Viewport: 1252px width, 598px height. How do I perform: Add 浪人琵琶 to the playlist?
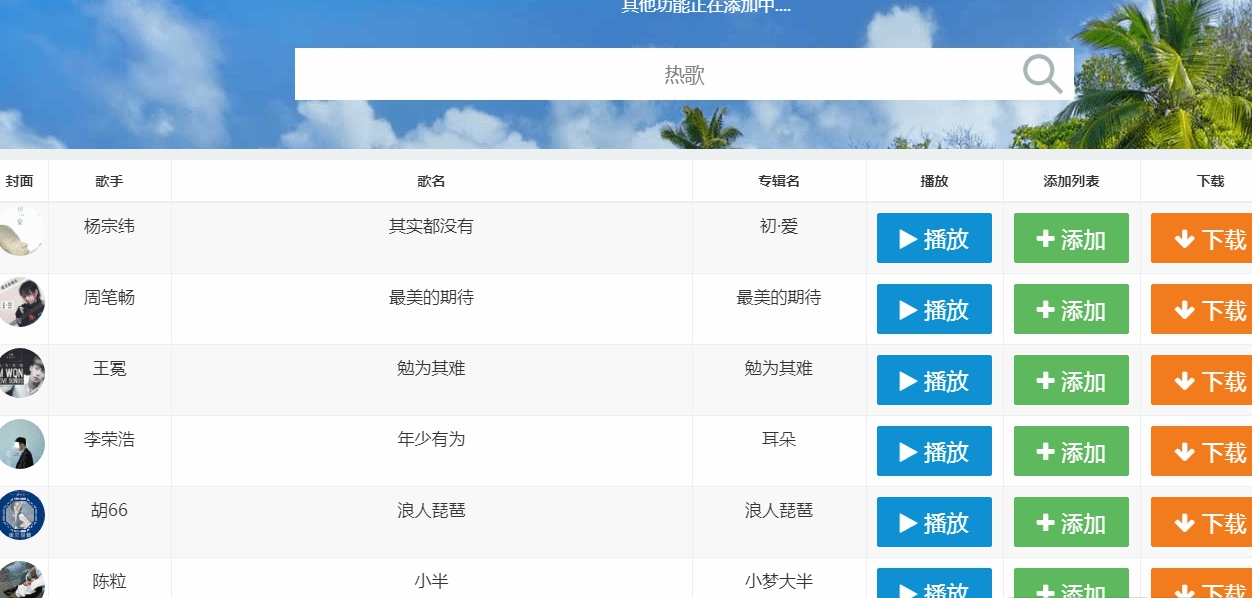pos(1071,522)
